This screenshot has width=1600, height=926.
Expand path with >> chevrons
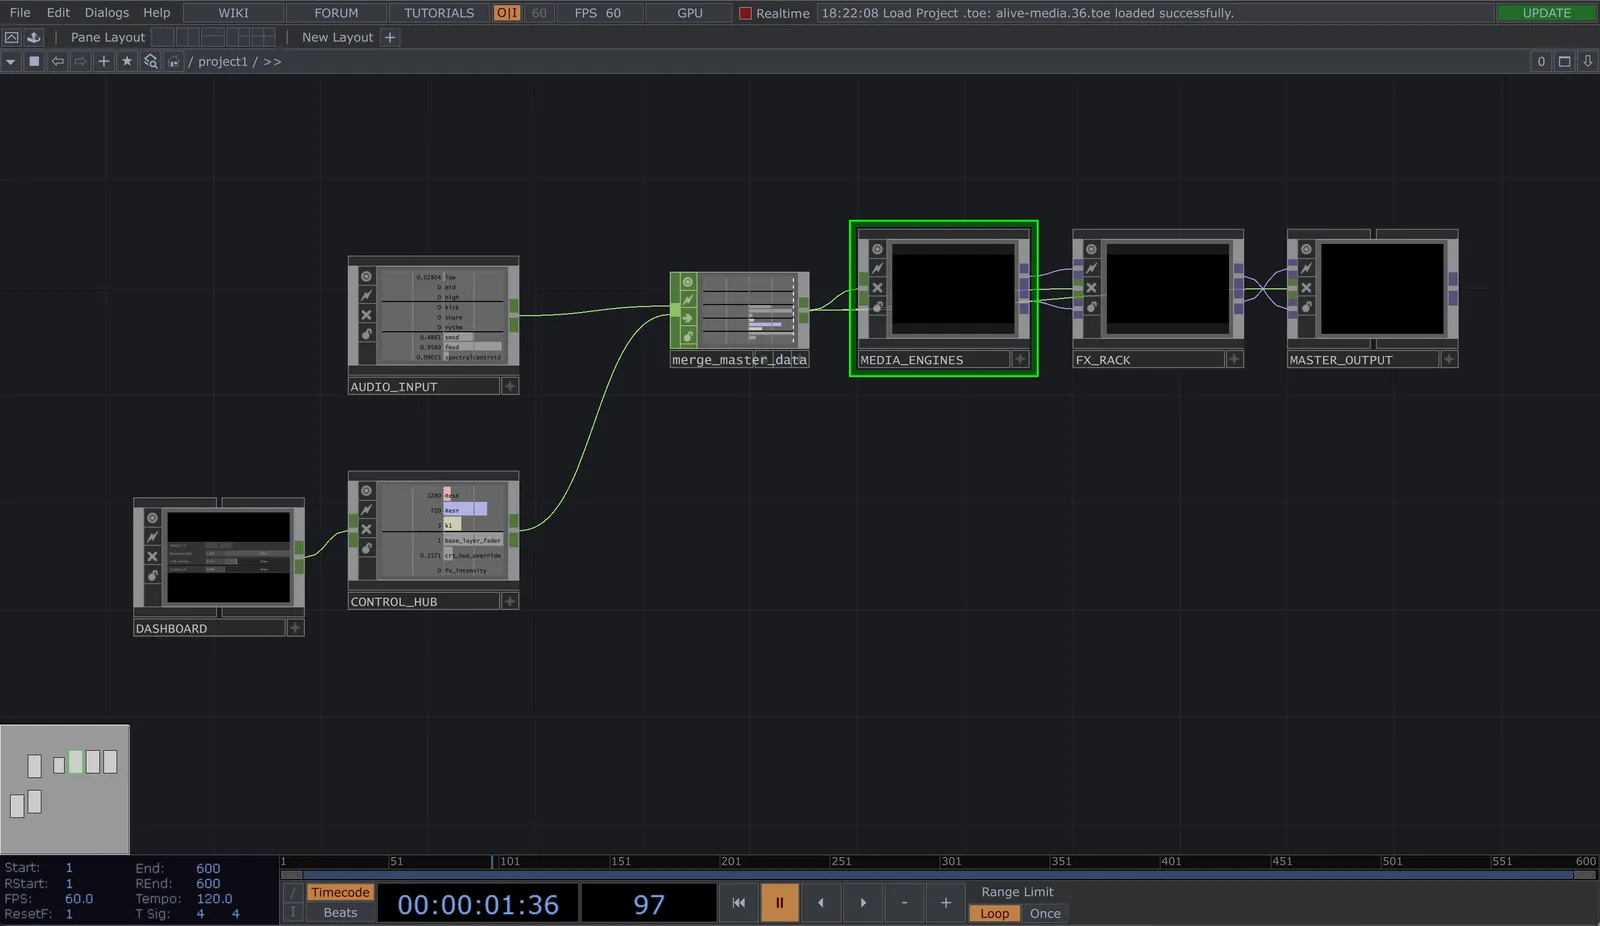coord(272,61)
